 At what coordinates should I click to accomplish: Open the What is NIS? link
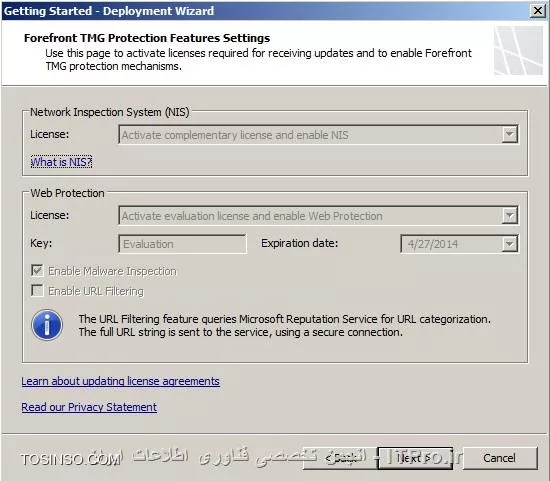61,162
